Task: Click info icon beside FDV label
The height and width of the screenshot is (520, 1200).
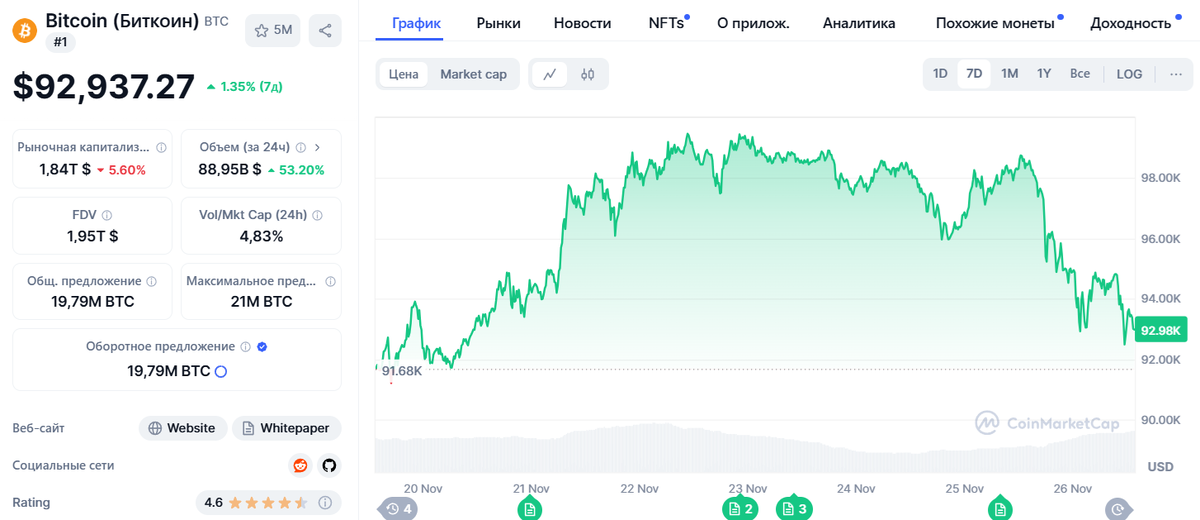Action: [107, 215]
